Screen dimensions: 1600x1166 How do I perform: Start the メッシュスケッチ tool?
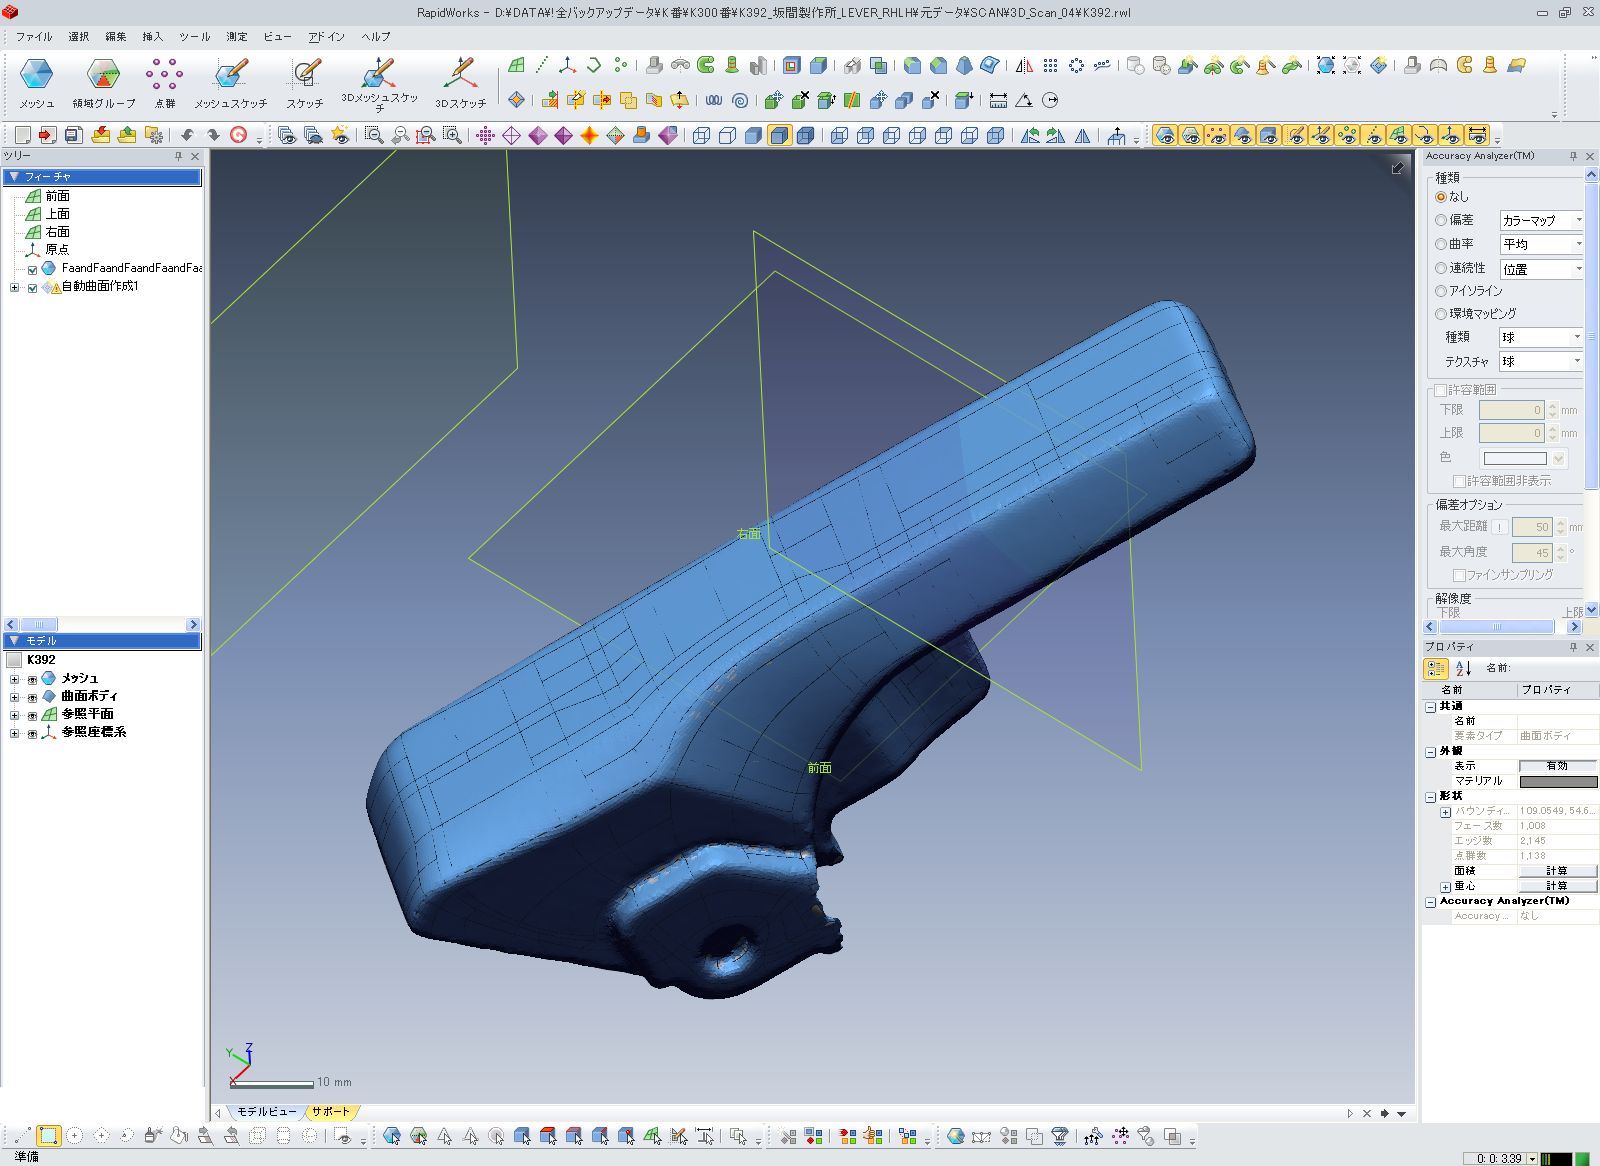[x=231, y=82]
